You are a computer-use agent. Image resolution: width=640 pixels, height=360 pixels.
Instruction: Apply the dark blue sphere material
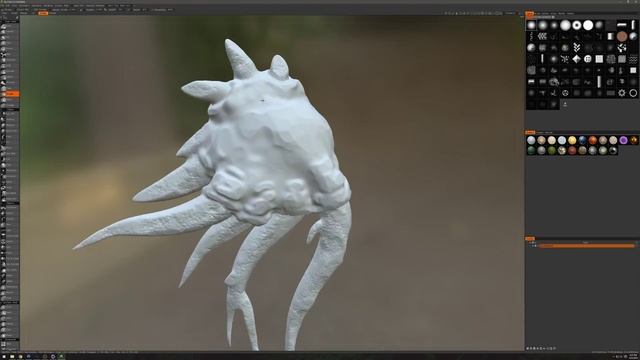point(582,140)
